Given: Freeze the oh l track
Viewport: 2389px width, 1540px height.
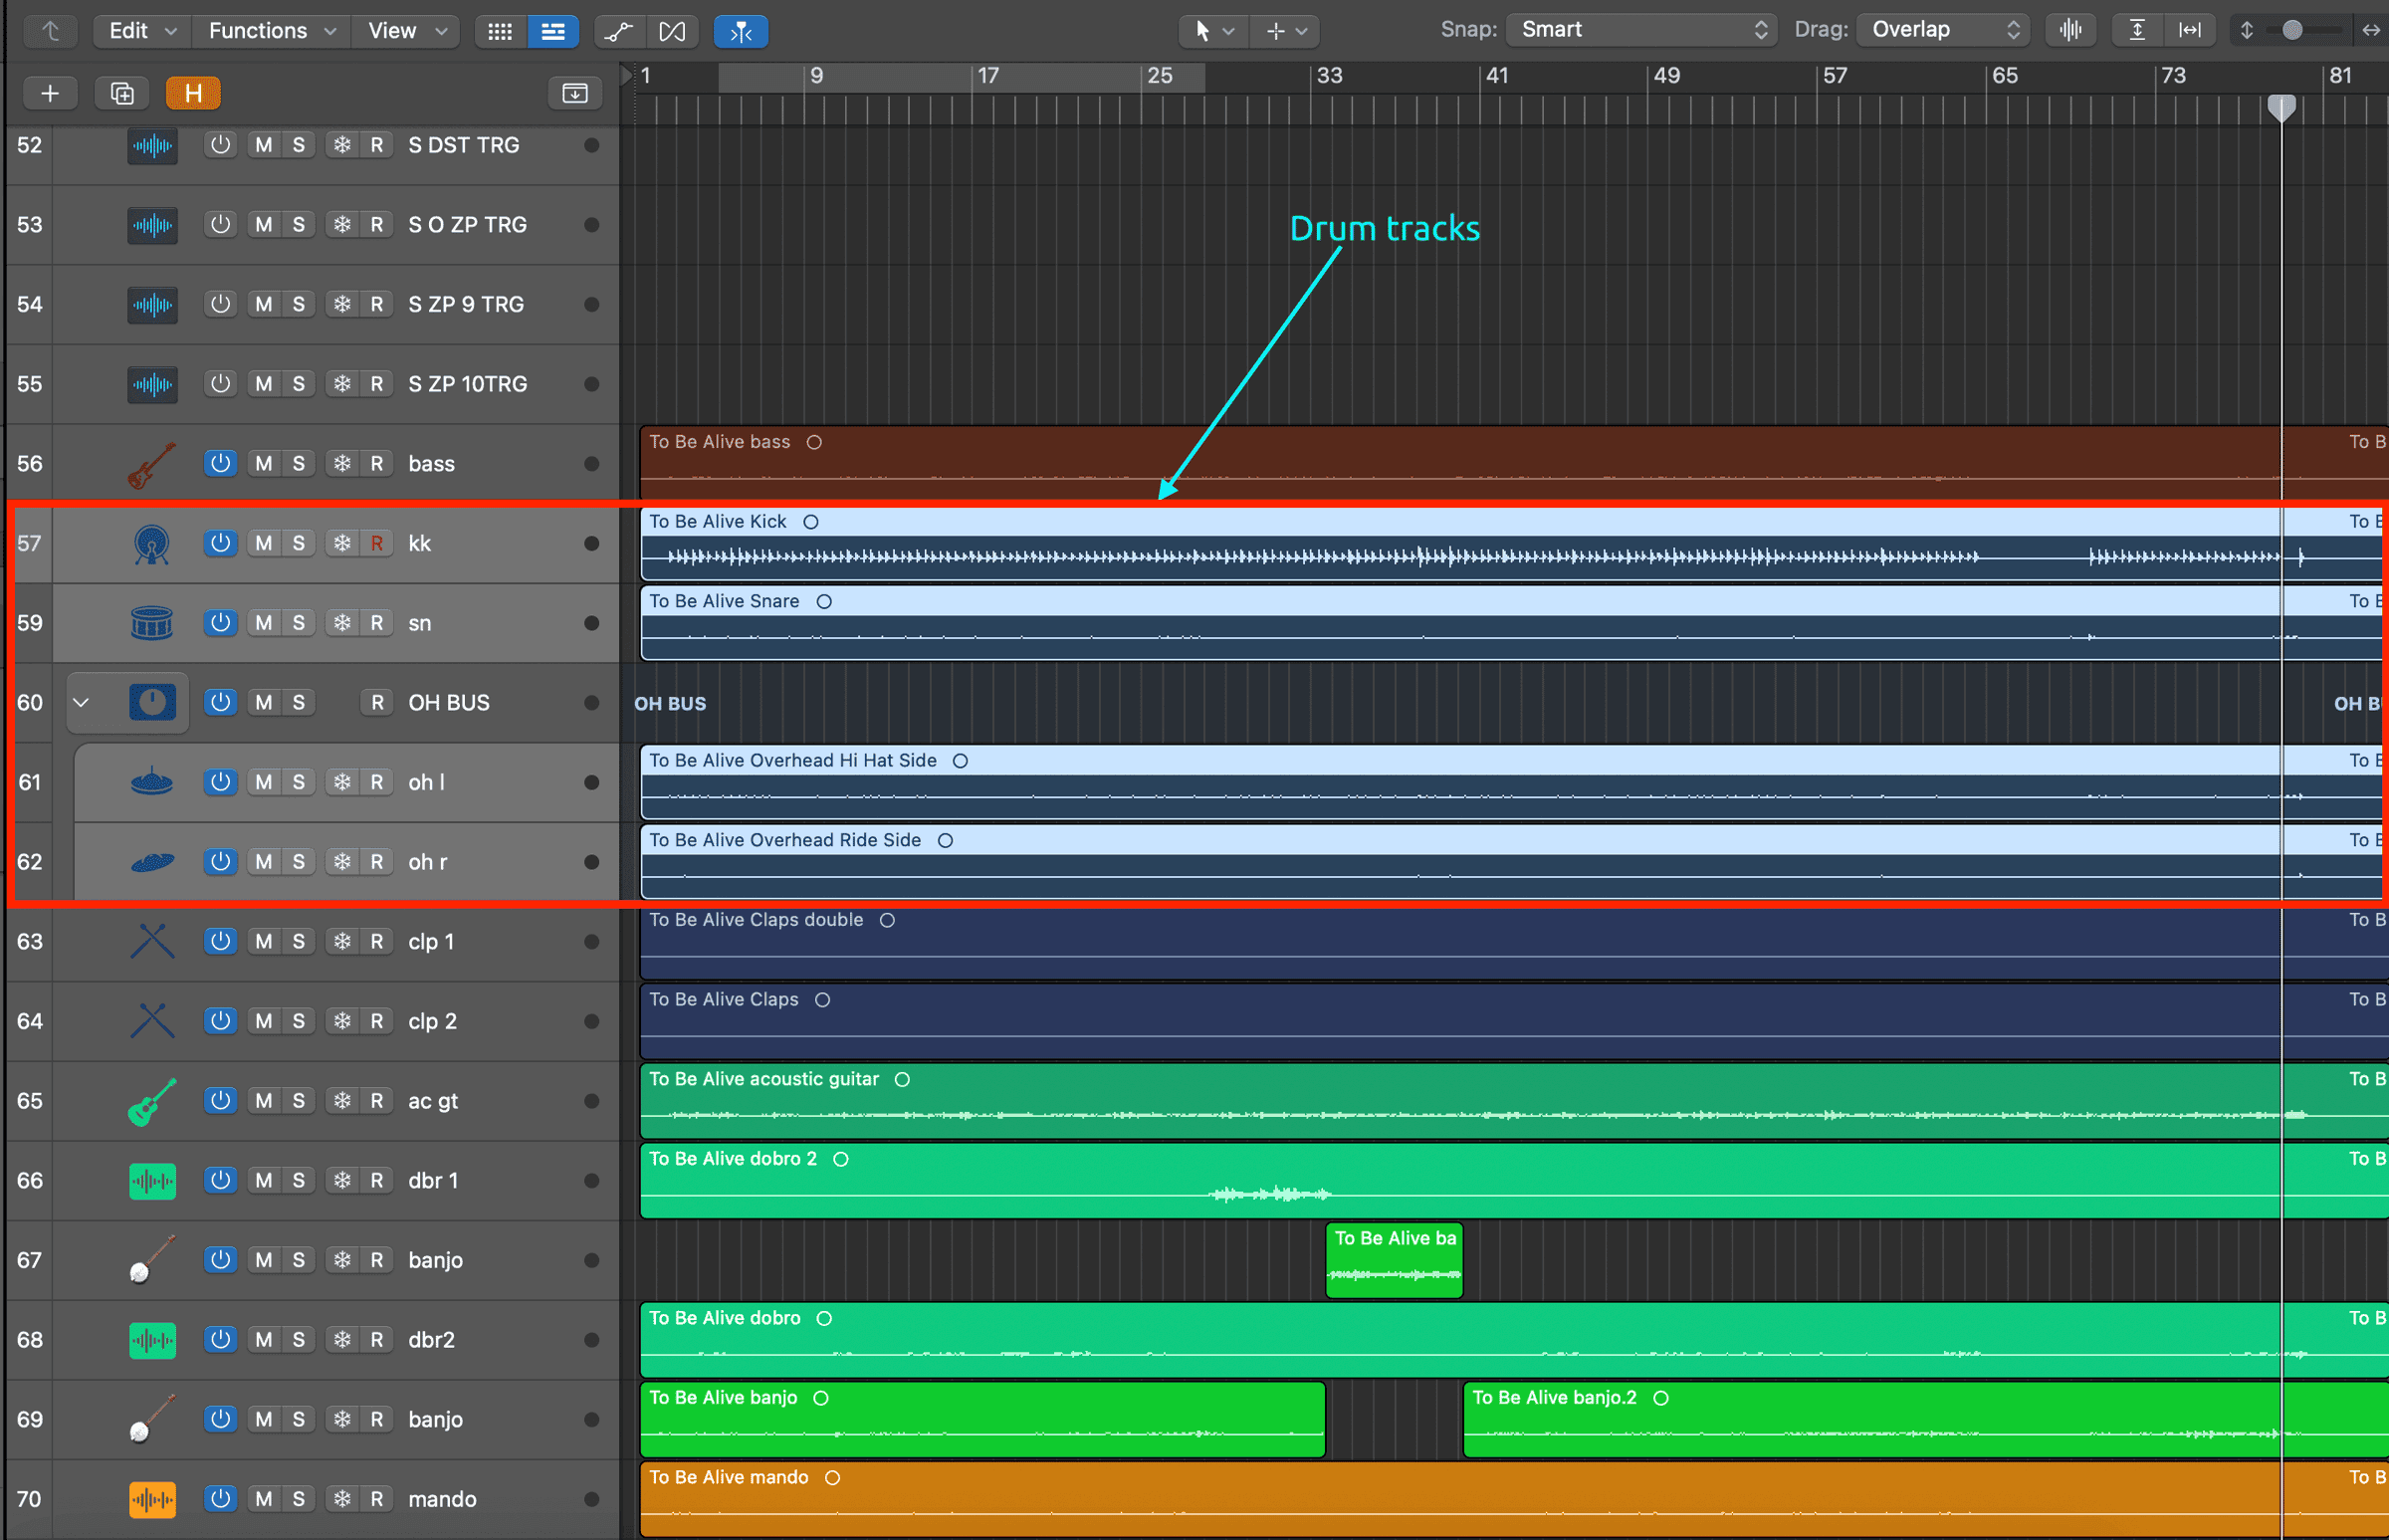Looking at the screenshot, I should pos(342,782).
